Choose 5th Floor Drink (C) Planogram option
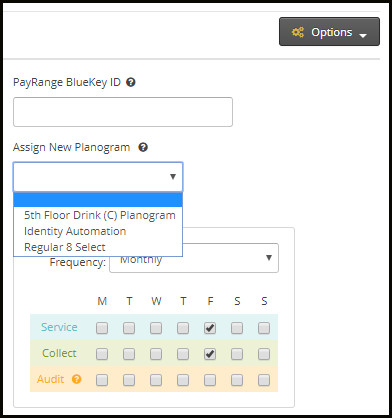The width and height of the screenshot is (392, 418). point(98,215)
